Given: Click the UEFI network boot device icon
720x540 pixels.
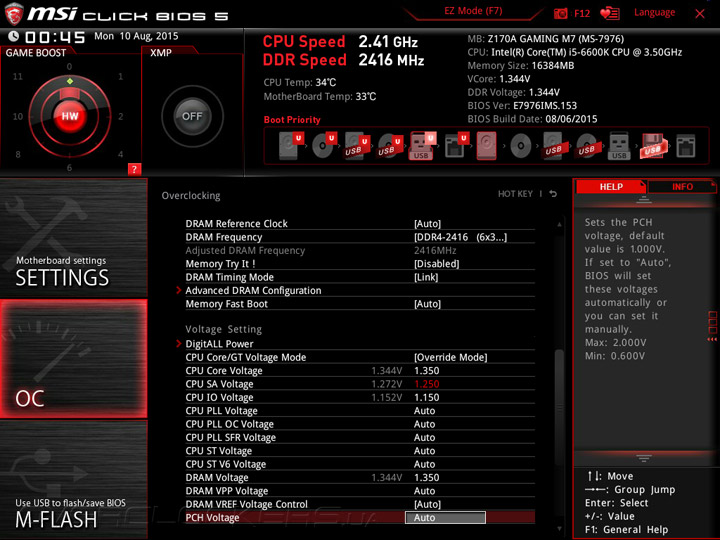Looking at the screenshot, I should 456,146.
